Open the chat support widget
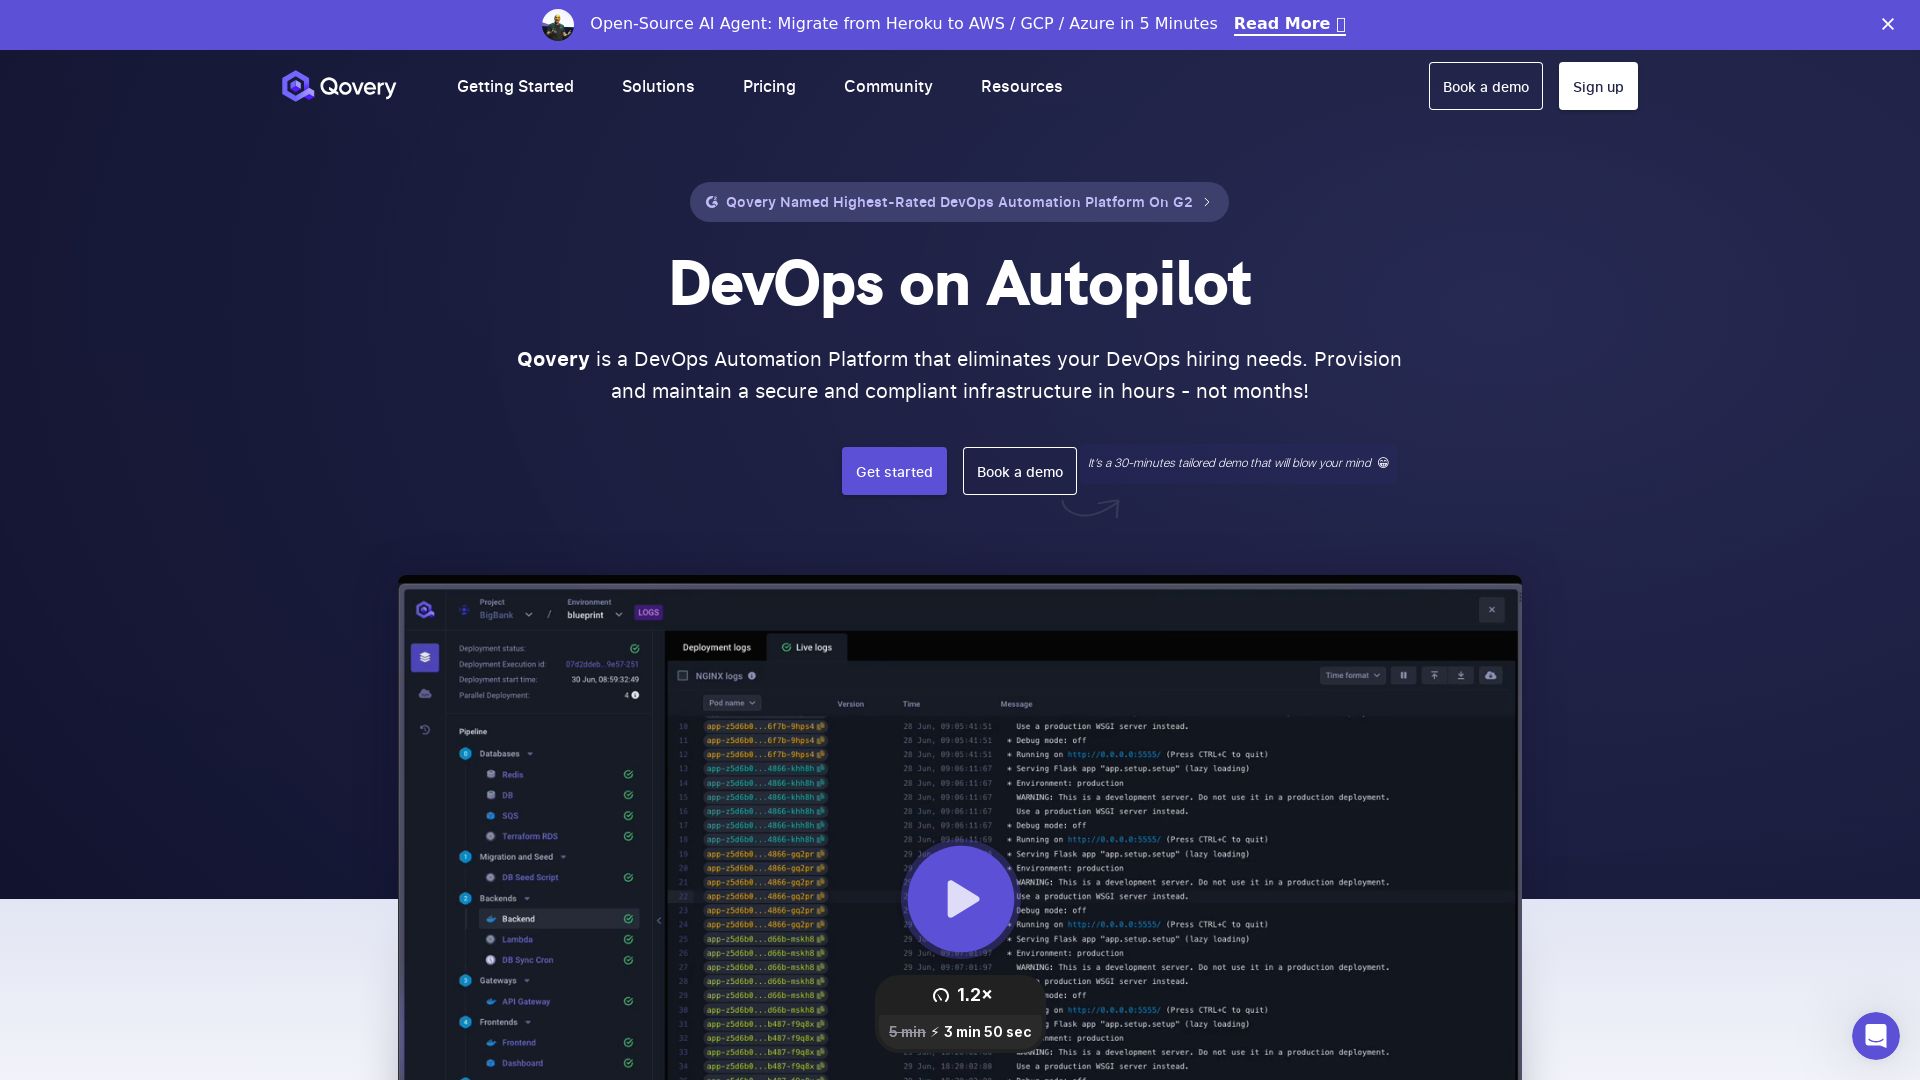1920x1080 pixels. (1875, 1035)
